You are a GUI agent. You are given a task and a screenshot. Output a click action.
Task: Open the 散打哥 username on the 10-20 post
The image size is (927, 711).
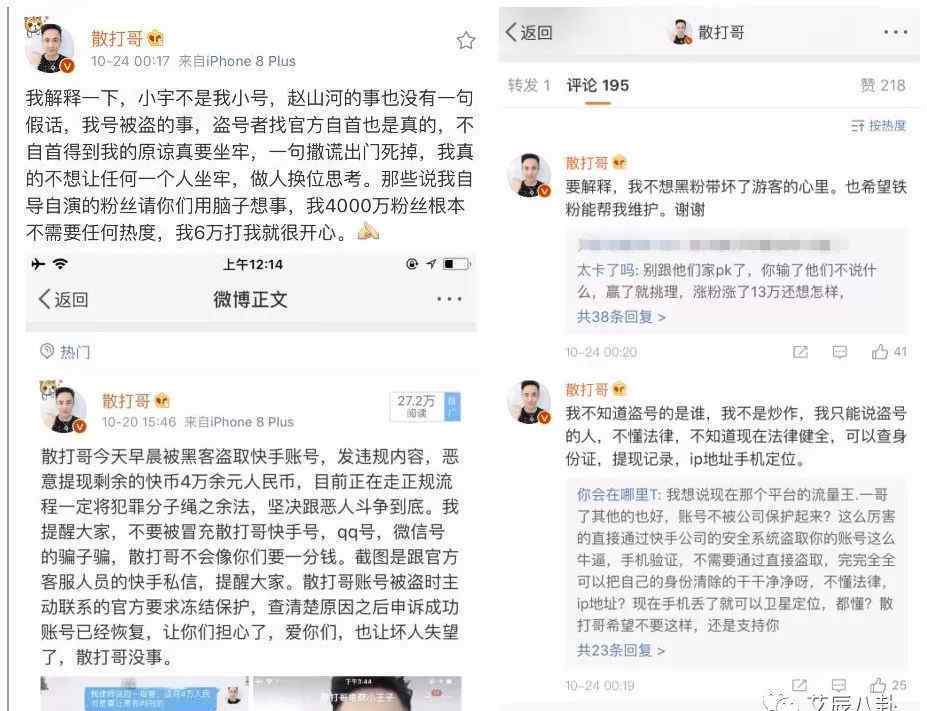point(127,401)
